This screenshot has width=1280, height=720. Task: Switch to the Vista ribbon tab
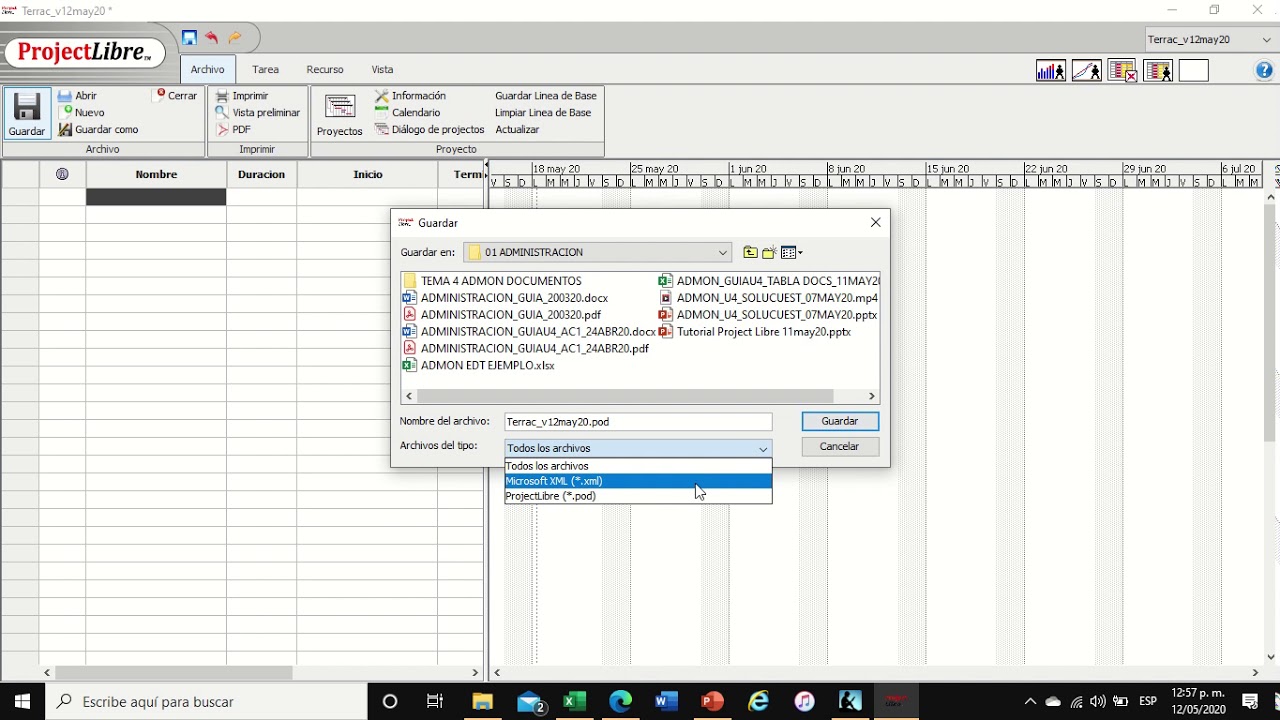(x=382, y=70)
